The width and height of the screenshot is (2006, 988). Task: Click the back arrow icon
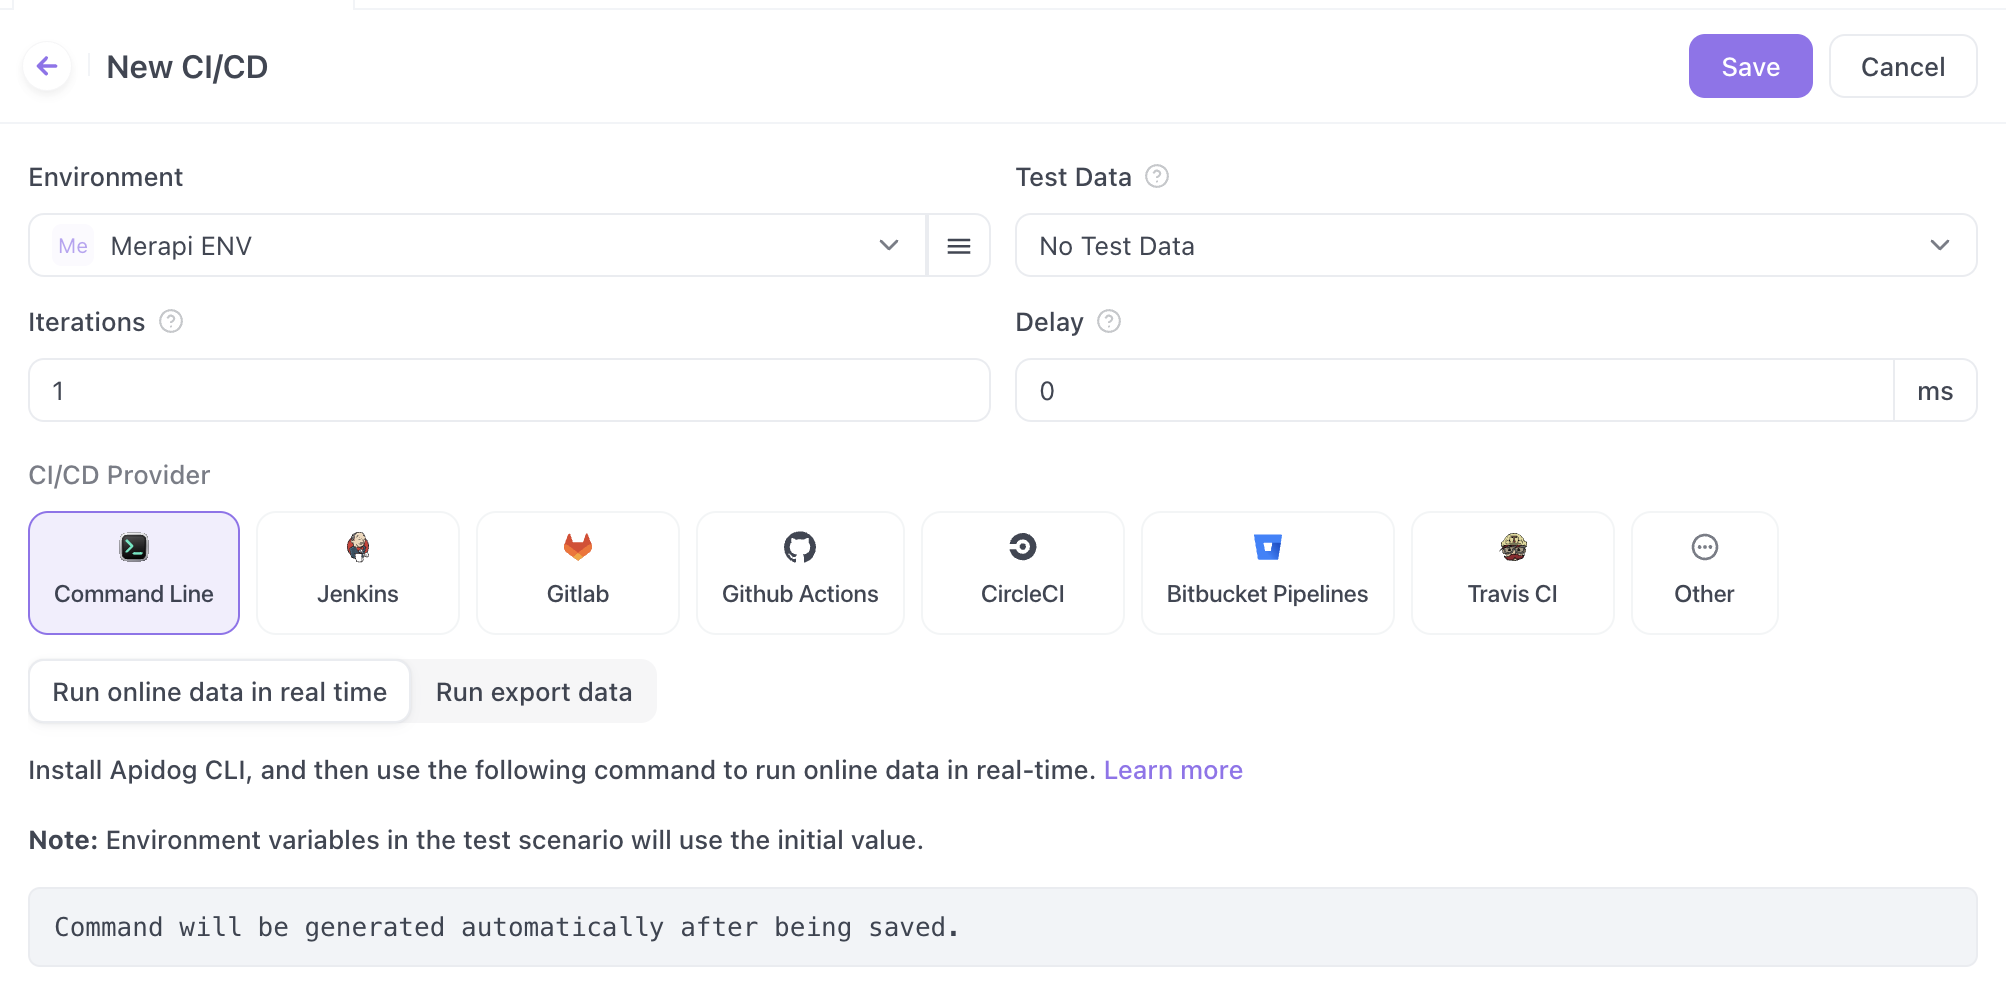[47, 67]
